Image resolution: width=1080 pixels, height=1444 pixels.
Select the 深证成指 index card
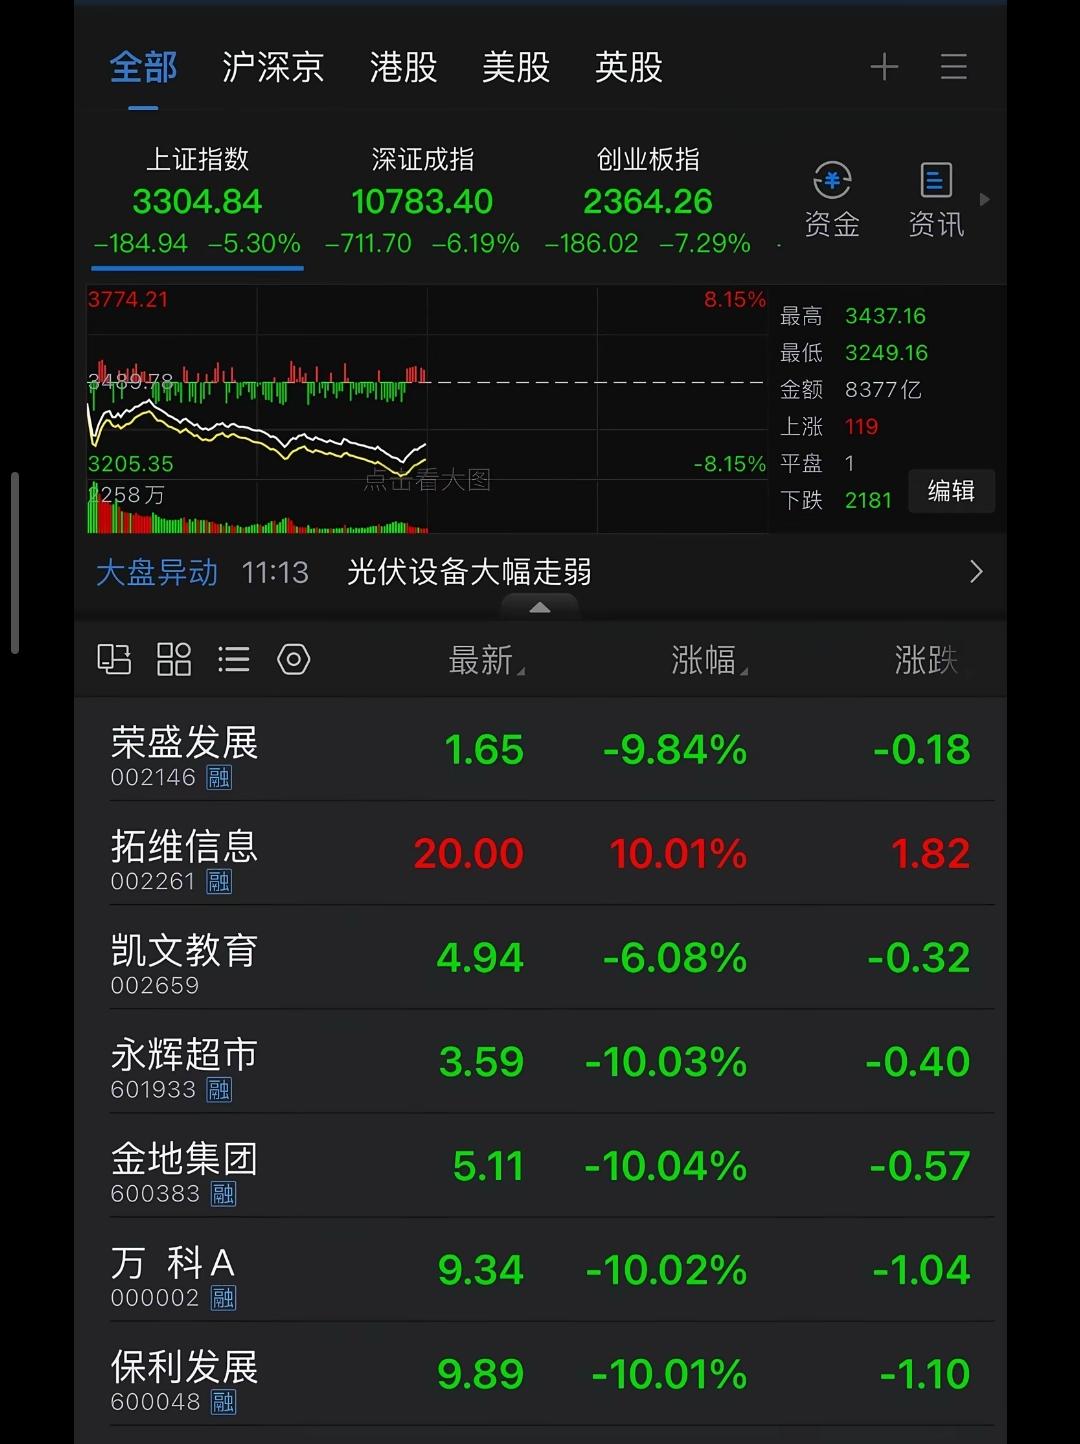coord(422,202)
